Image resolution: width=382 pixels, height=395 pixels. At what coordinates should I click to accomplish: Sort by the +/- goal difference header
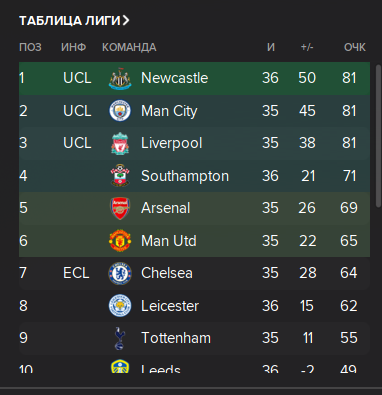point(307,47)
